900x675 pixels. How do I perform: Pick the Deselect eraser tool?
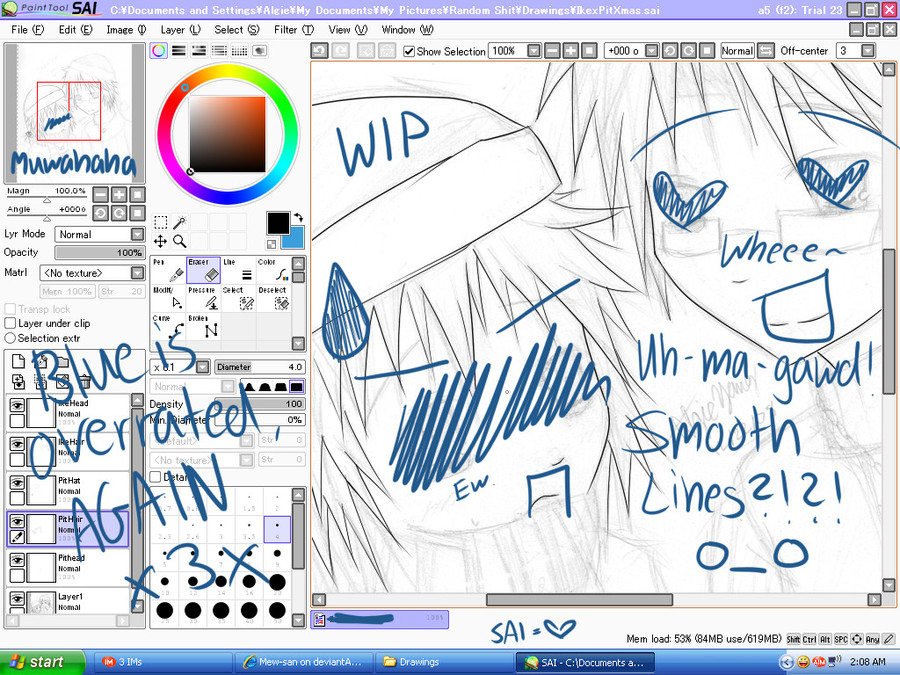pos(273,298)
